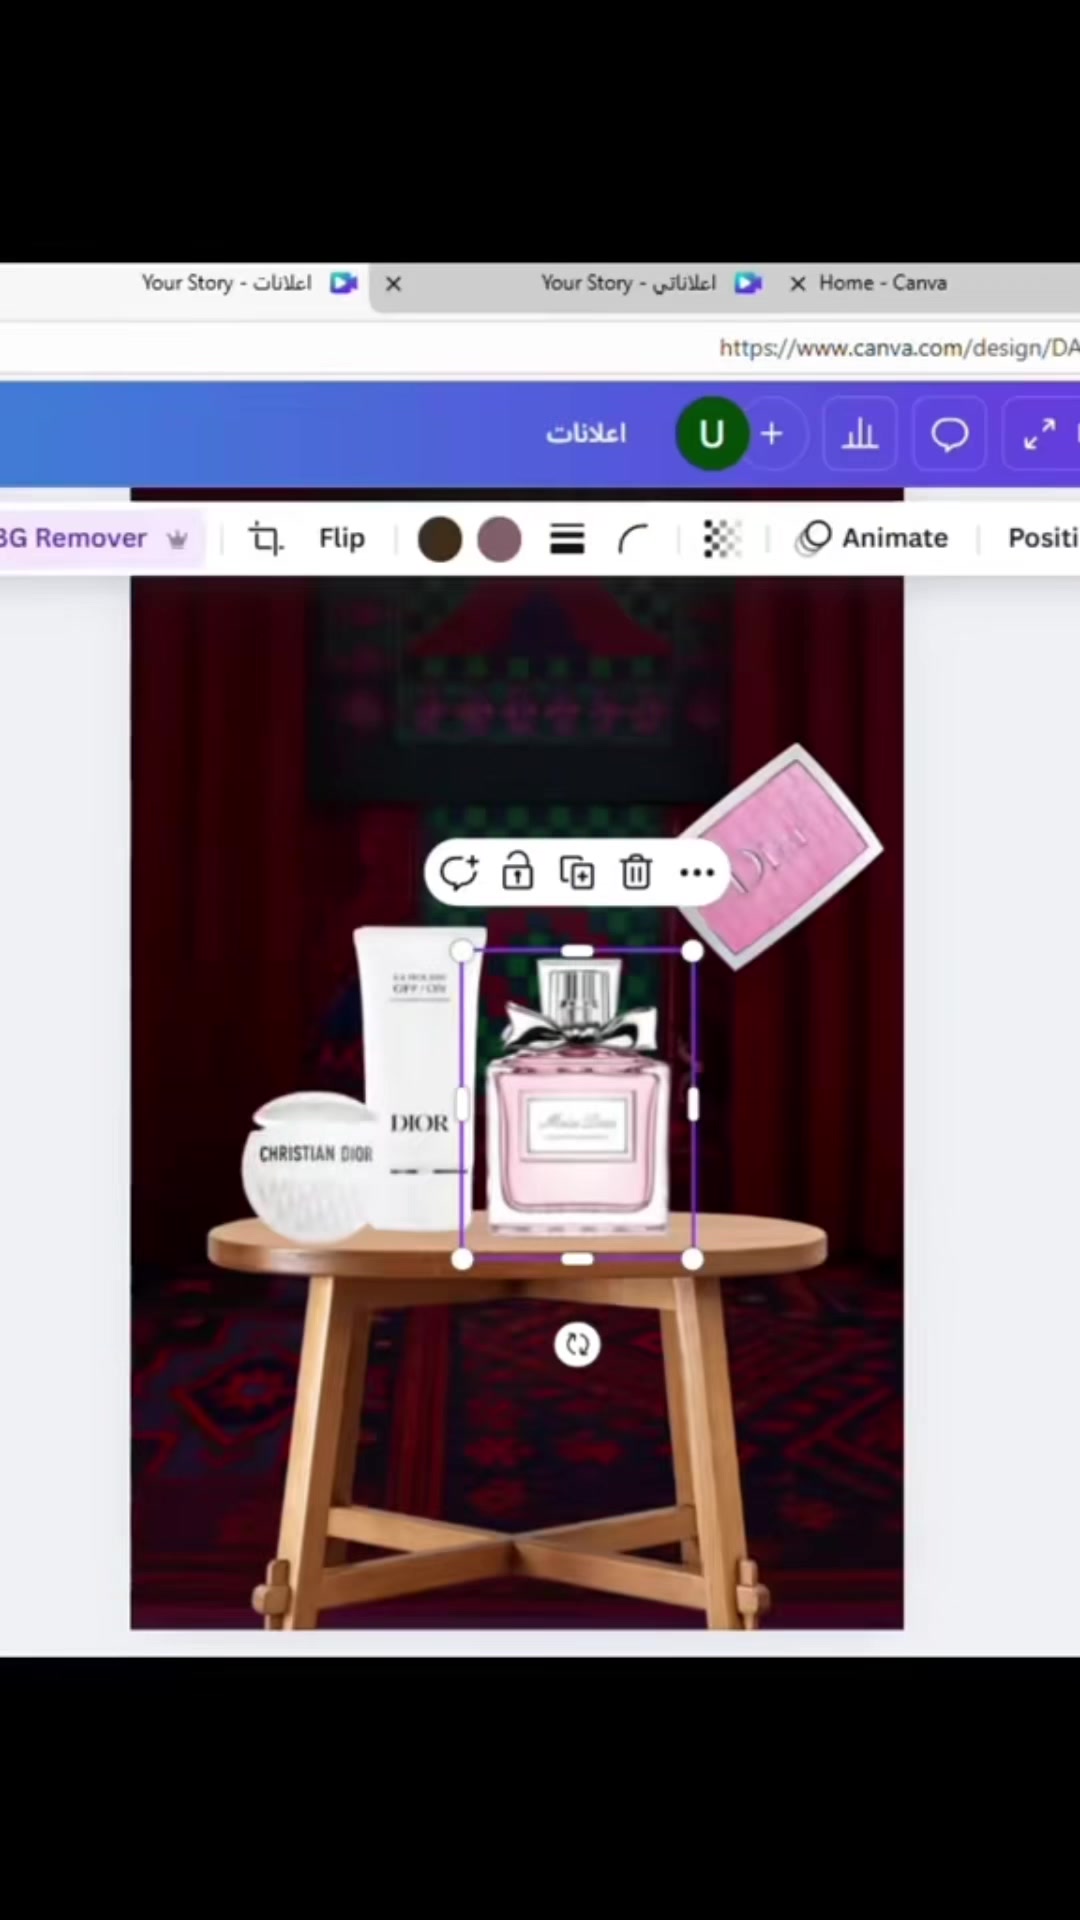Click the rotate handle below perfume bottle

(x=577, y=1345)
